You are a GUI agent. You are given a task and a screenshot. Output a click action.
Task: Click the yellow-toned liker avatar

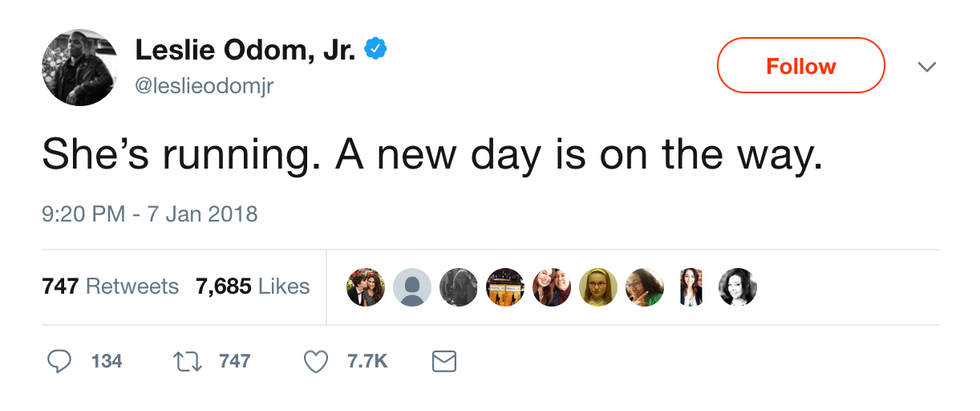tap(598, 287)
